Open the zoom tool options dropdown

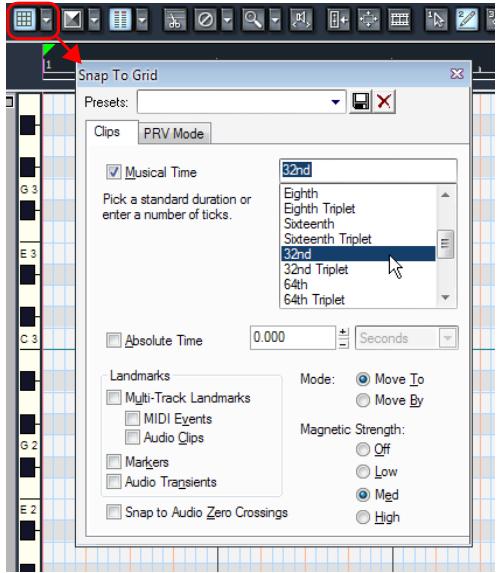(x=275, y=19)
